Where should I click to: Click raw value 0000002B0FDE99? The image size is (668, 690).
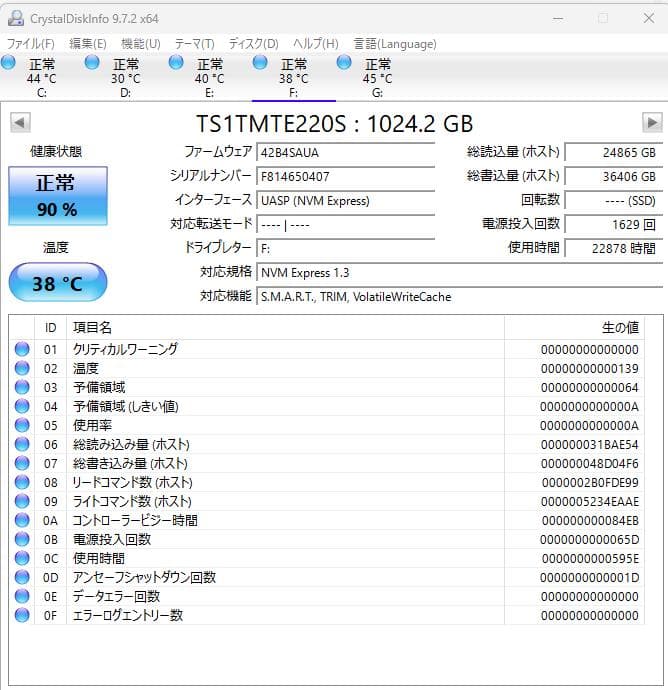point(590,482)
